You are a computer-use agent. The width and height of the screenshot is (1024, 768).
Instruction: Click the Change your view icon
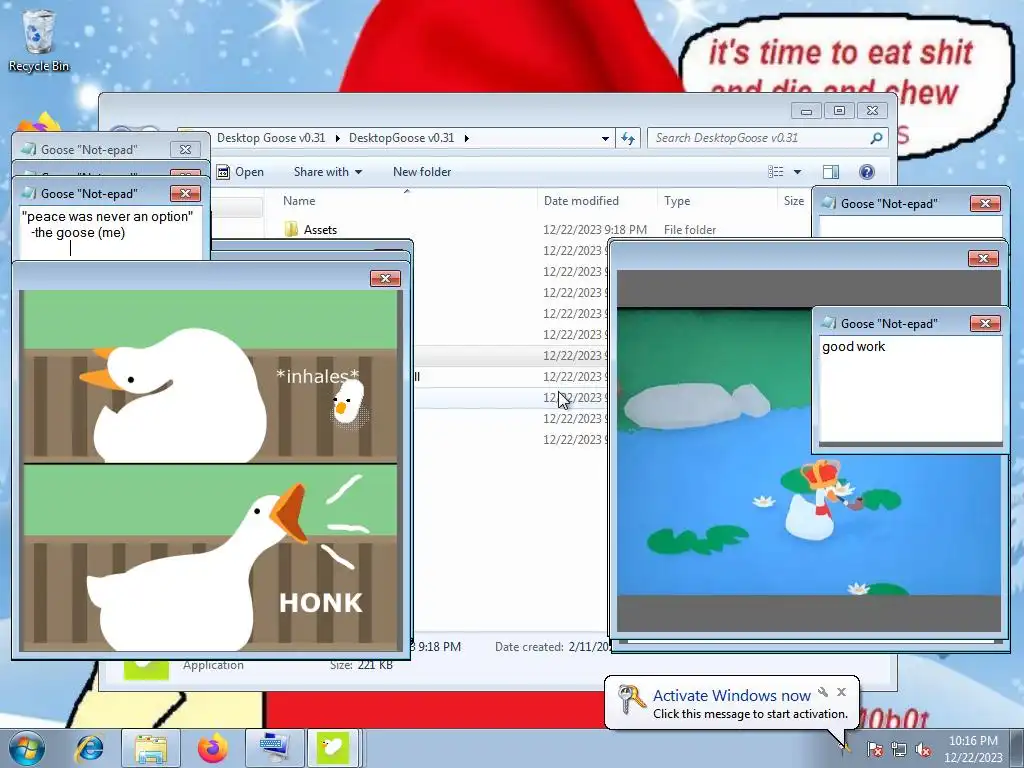[776, 172]
